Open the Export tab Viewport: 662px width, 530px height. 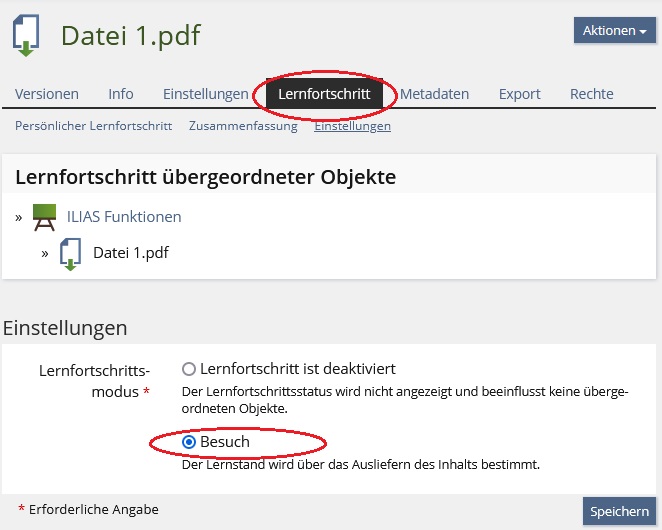[519, 94]
